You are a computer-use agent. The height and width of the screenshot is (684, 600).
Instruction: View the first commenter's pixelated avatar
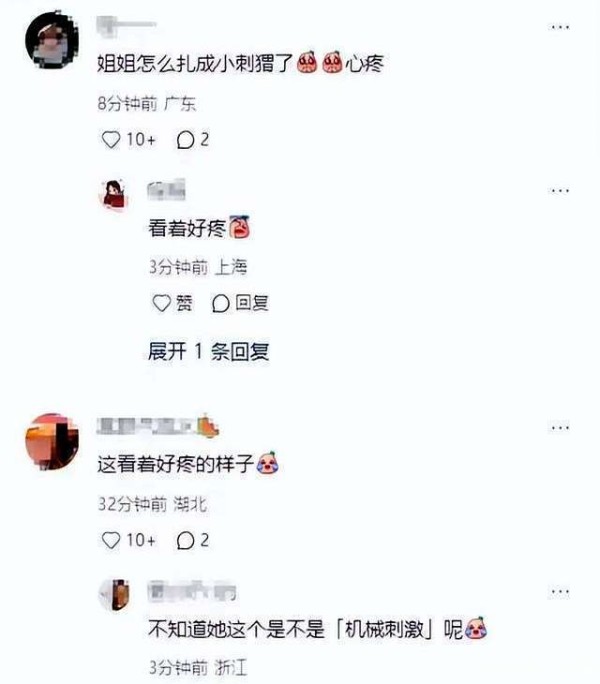[52, 40]
